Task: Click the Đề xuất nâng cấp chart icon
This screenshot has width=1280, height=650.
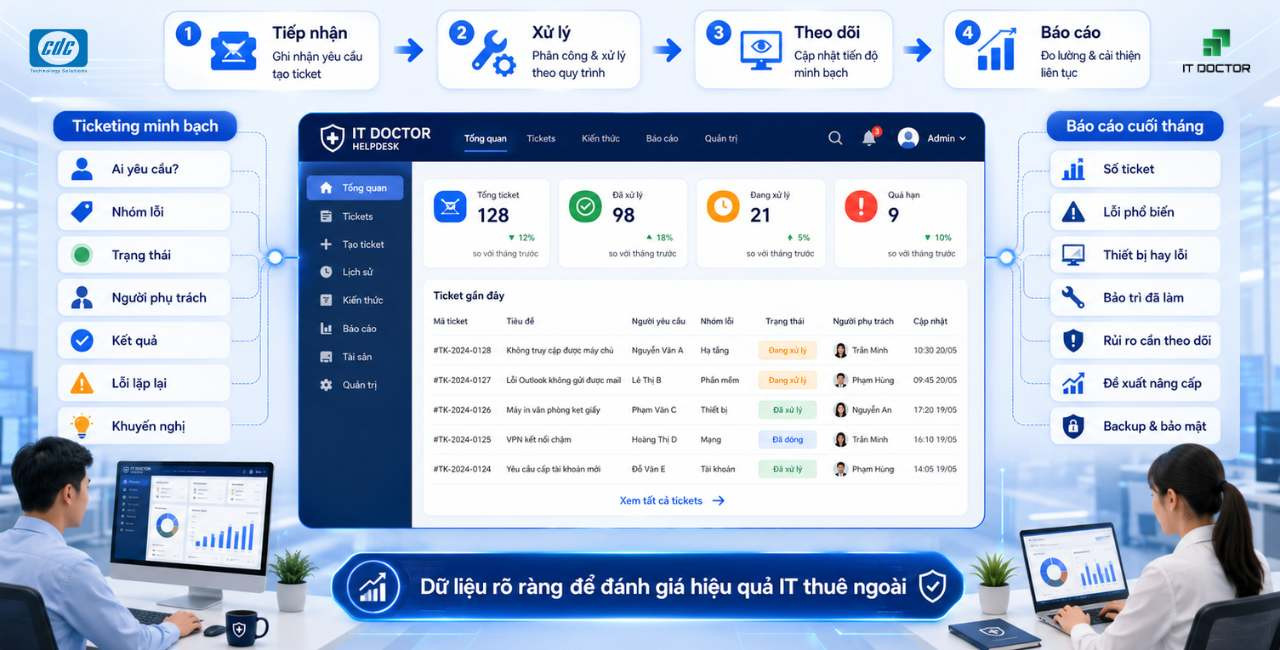Action: point(1073,383)
